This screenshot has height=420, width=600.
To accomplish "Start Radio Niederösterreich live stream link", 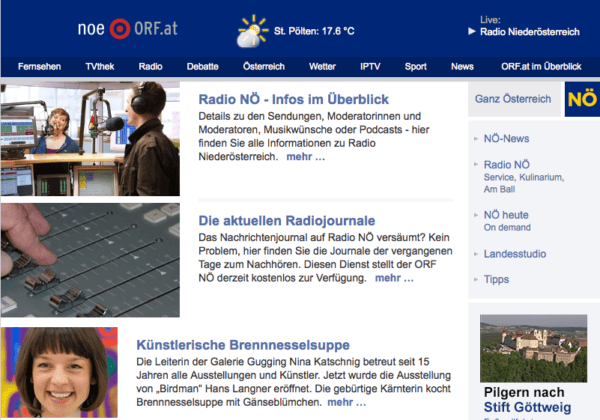I will [x=530, y=32].
